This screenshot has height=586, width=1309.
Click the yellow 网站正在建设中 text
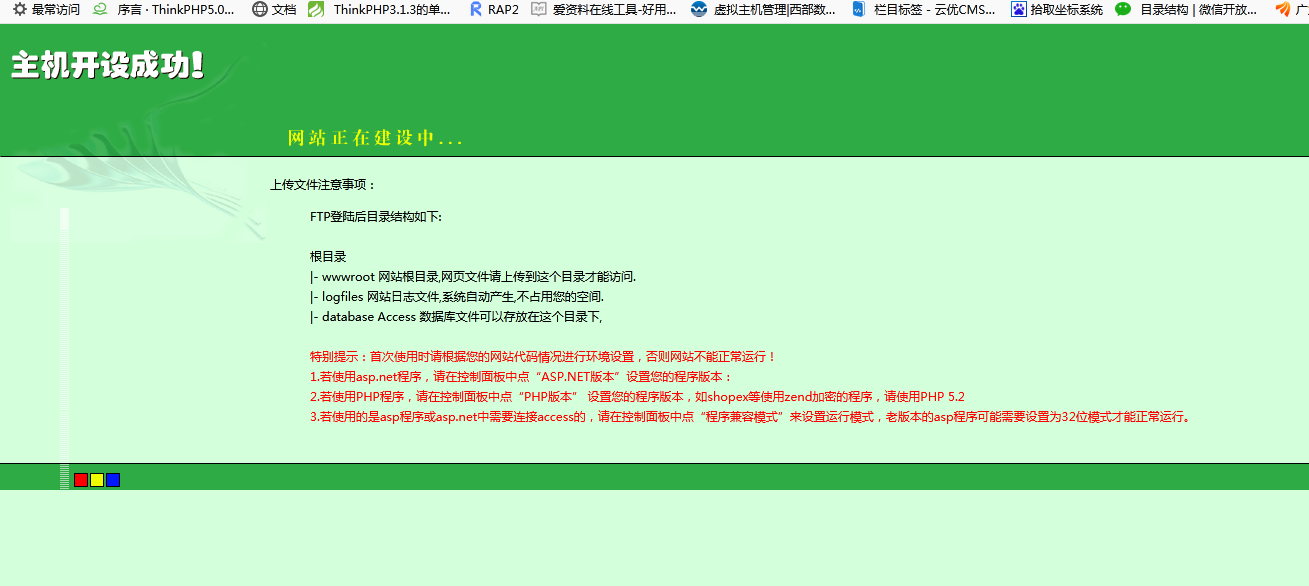click(x=375, y=138)
